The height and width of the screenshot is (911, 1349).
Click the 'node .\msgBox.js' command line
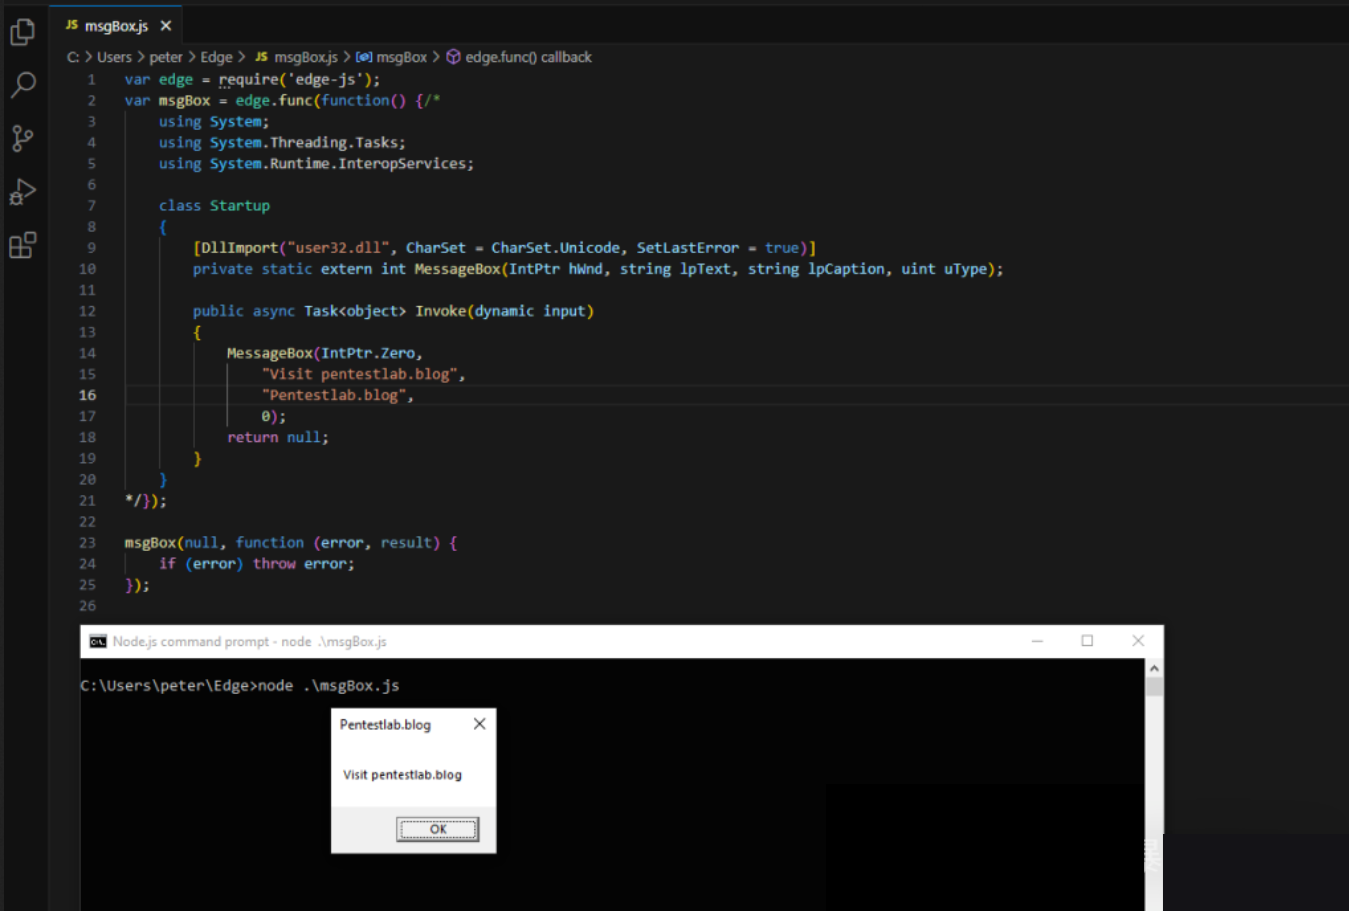click(x=329, y=686)
